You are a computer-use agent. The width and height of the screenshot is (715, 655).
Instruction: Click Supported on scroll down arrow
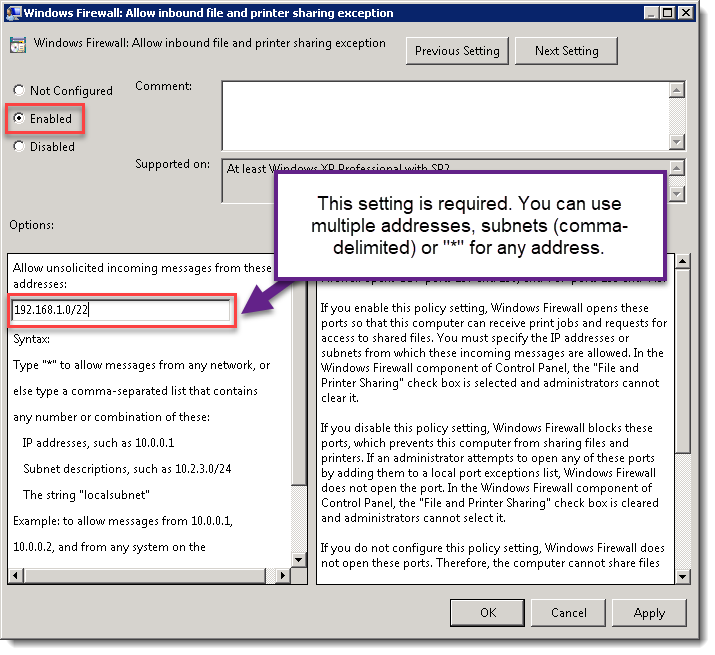tap(677, 194)
